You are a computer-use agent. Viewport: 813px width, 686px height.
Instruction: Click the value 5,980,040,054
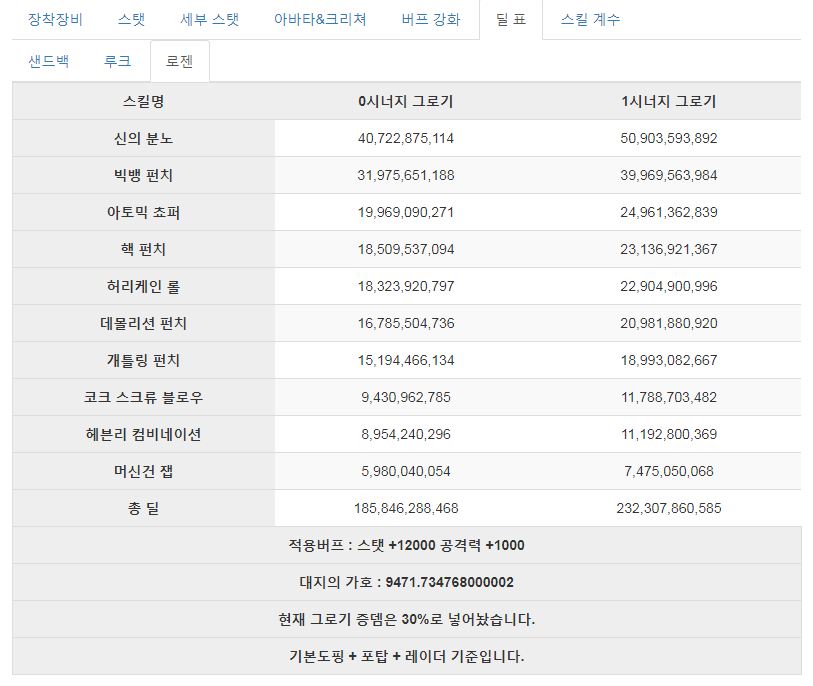point(406,471)
